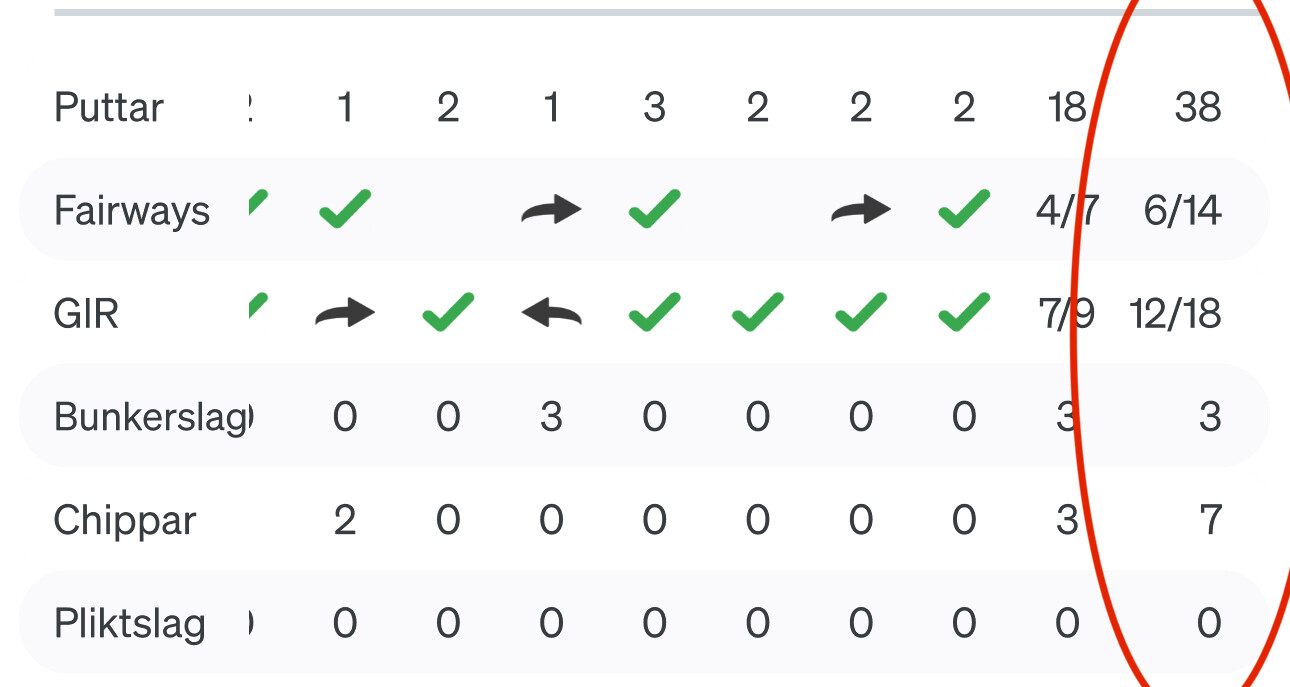The width and height of the screenshot is (1290, 687).
Task: Click GIR checkmark between the two arrows
Action: coord(448,313)
